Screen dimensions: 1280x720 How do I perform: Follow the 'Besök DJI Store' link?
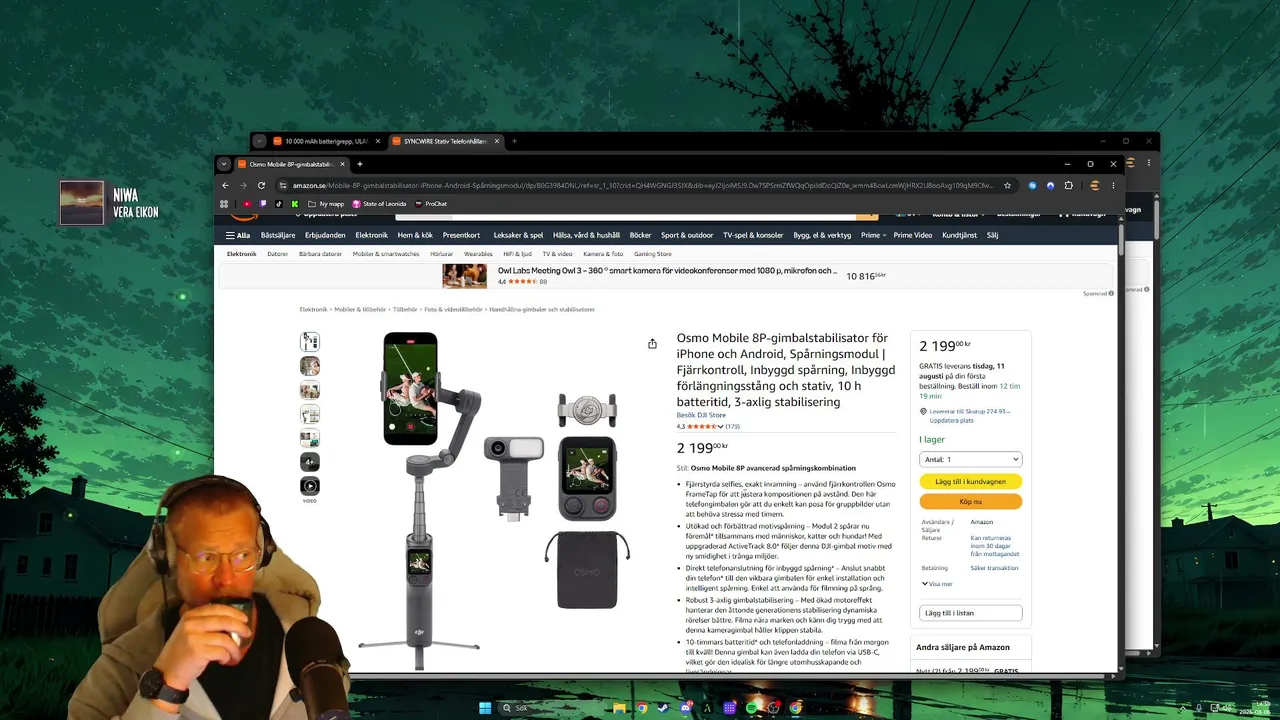701,415
